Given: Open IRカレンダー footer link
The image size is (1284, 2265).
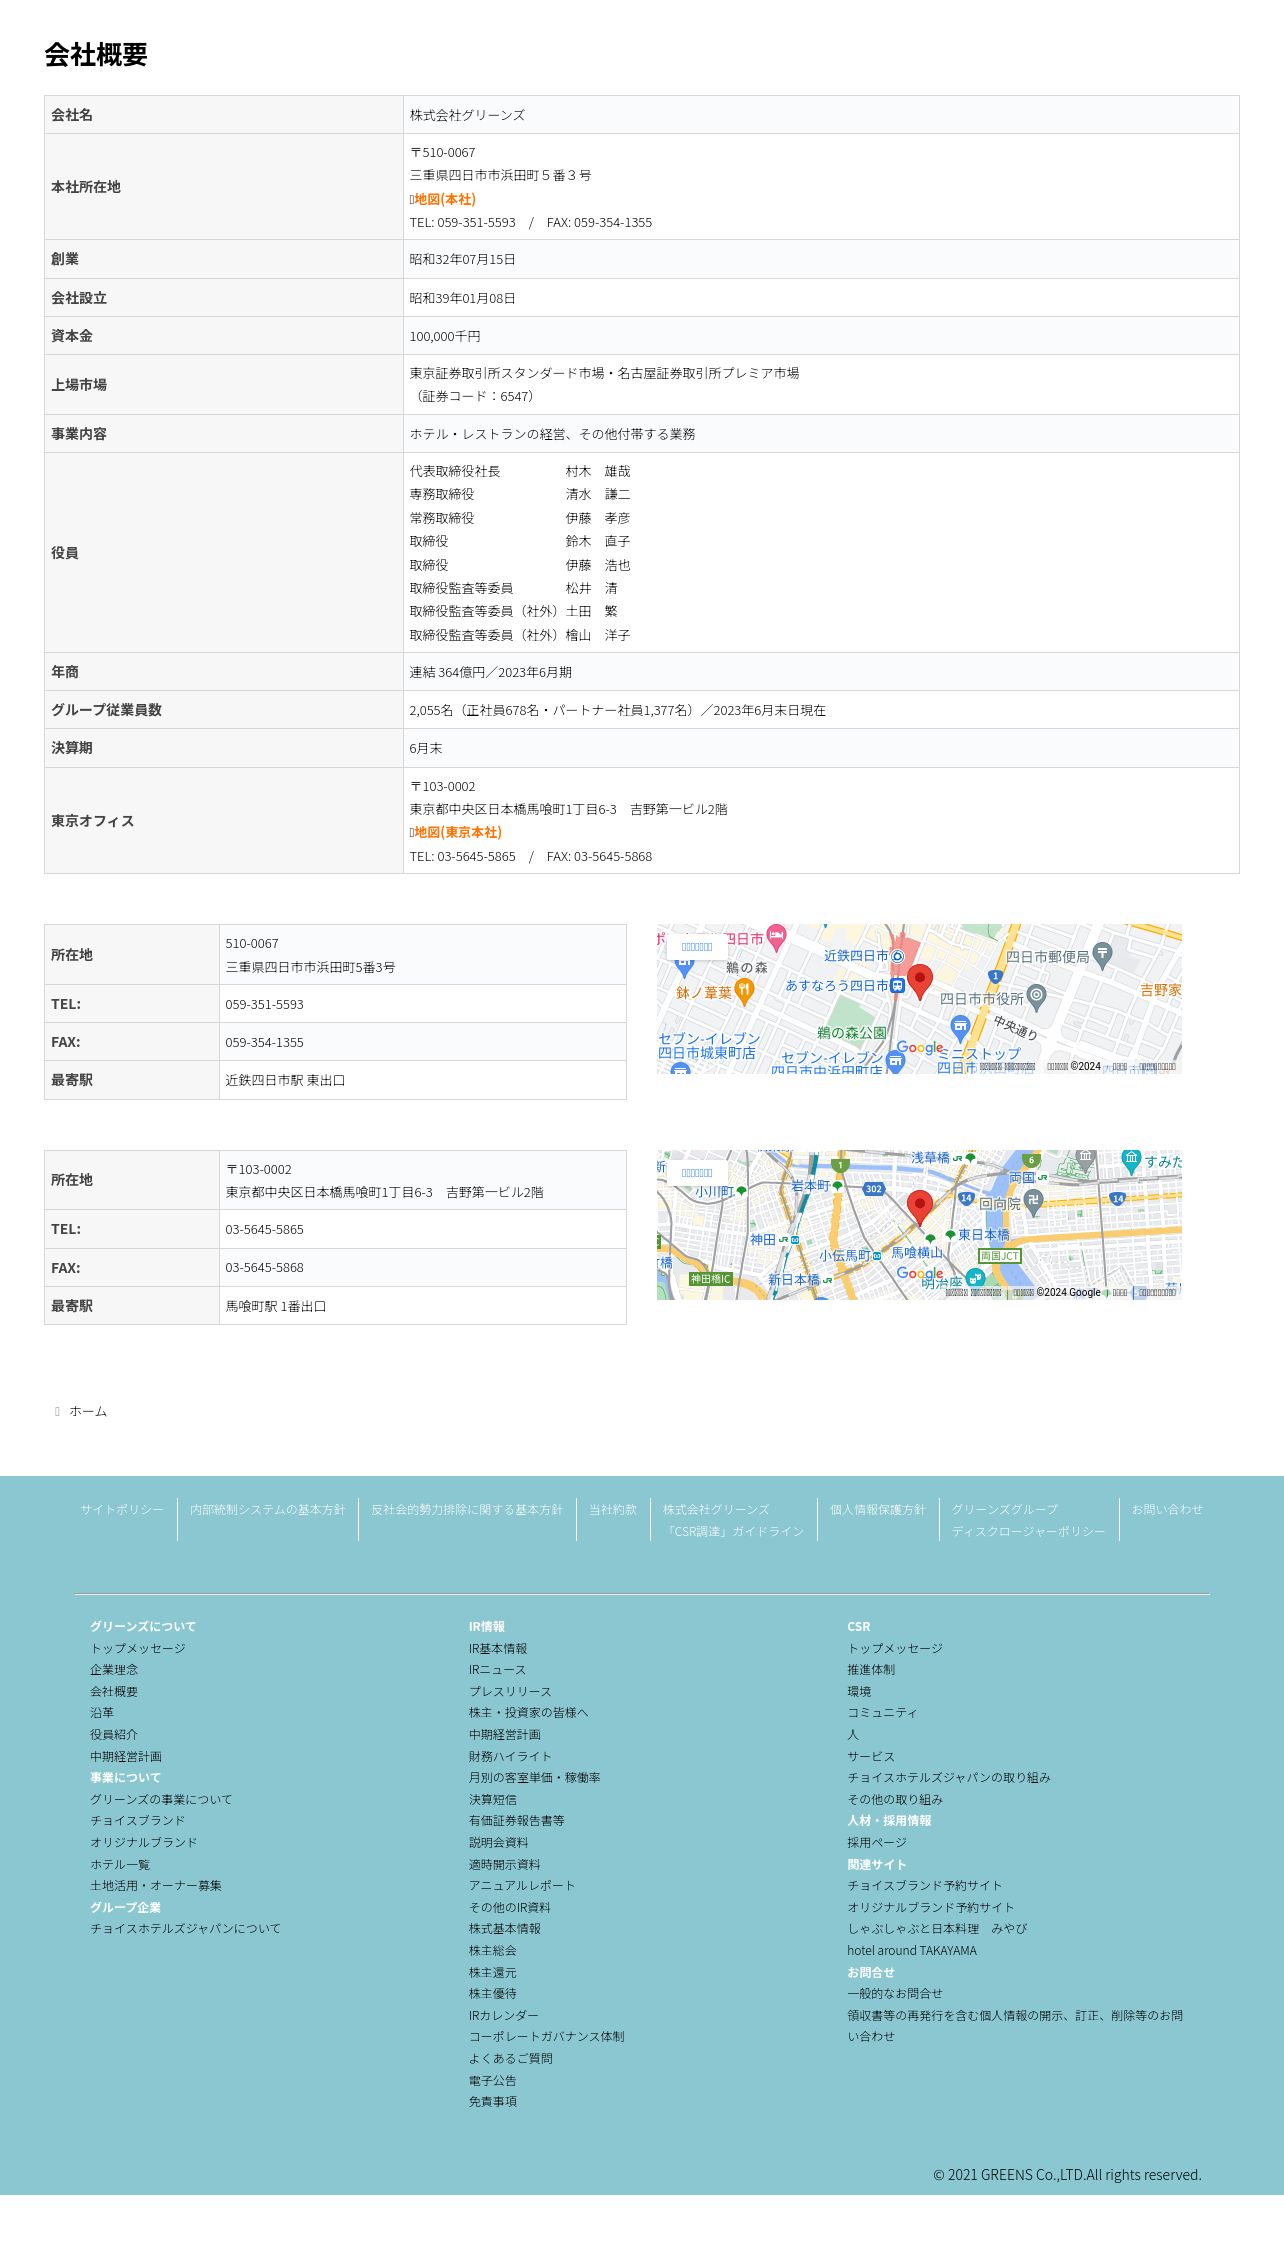Looking at the screenshot, I should pyautogui.click(x=504, y=2015).
